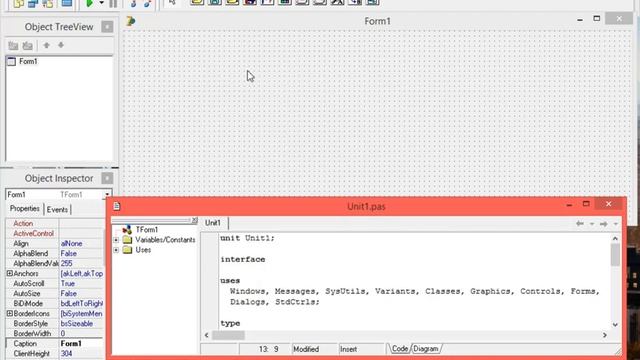
Task: Switch to the Properties tab
Action: [x=24, y=209]
